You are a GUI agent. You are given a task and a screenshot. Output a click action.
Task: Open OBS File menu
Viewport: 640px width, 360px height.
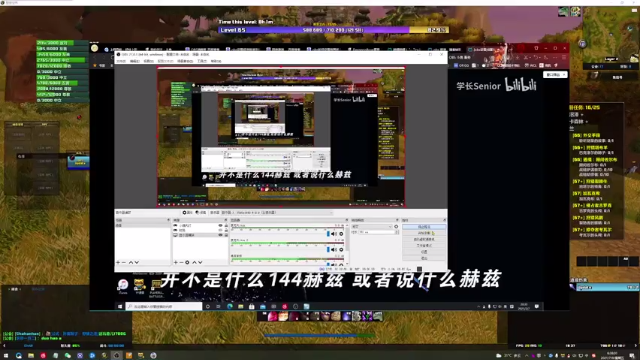[x=121, y=61]
